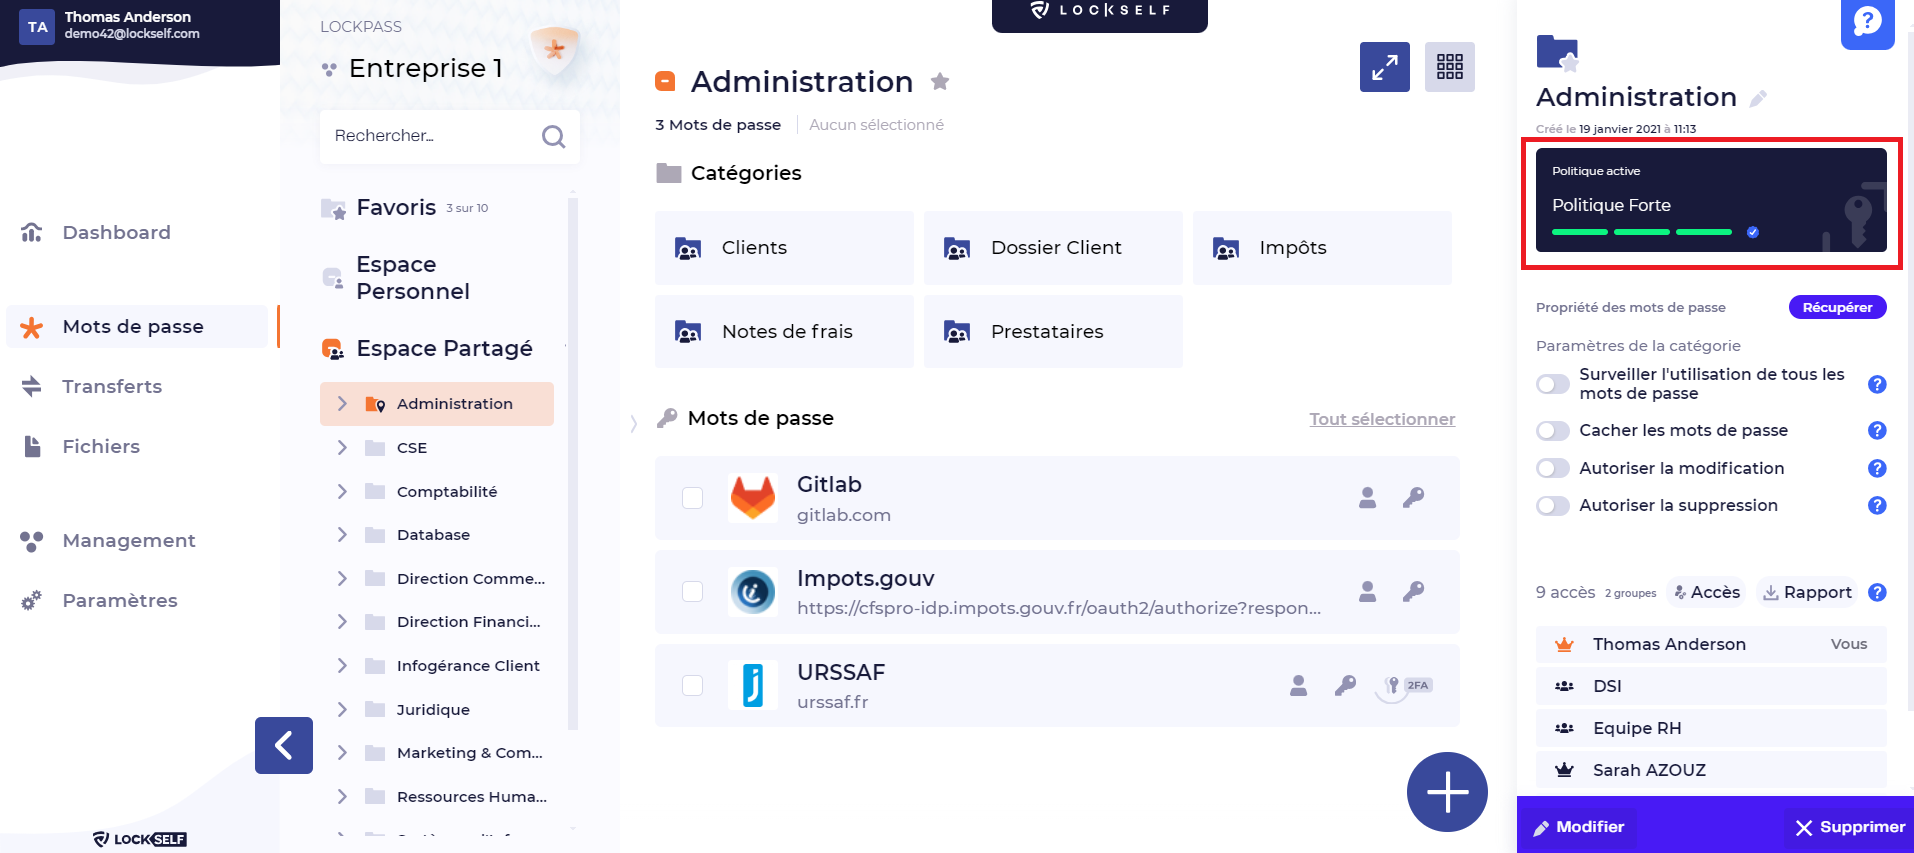
Task: Enable Cacher les mots de passe toggle
Action: pos(1552,431)
